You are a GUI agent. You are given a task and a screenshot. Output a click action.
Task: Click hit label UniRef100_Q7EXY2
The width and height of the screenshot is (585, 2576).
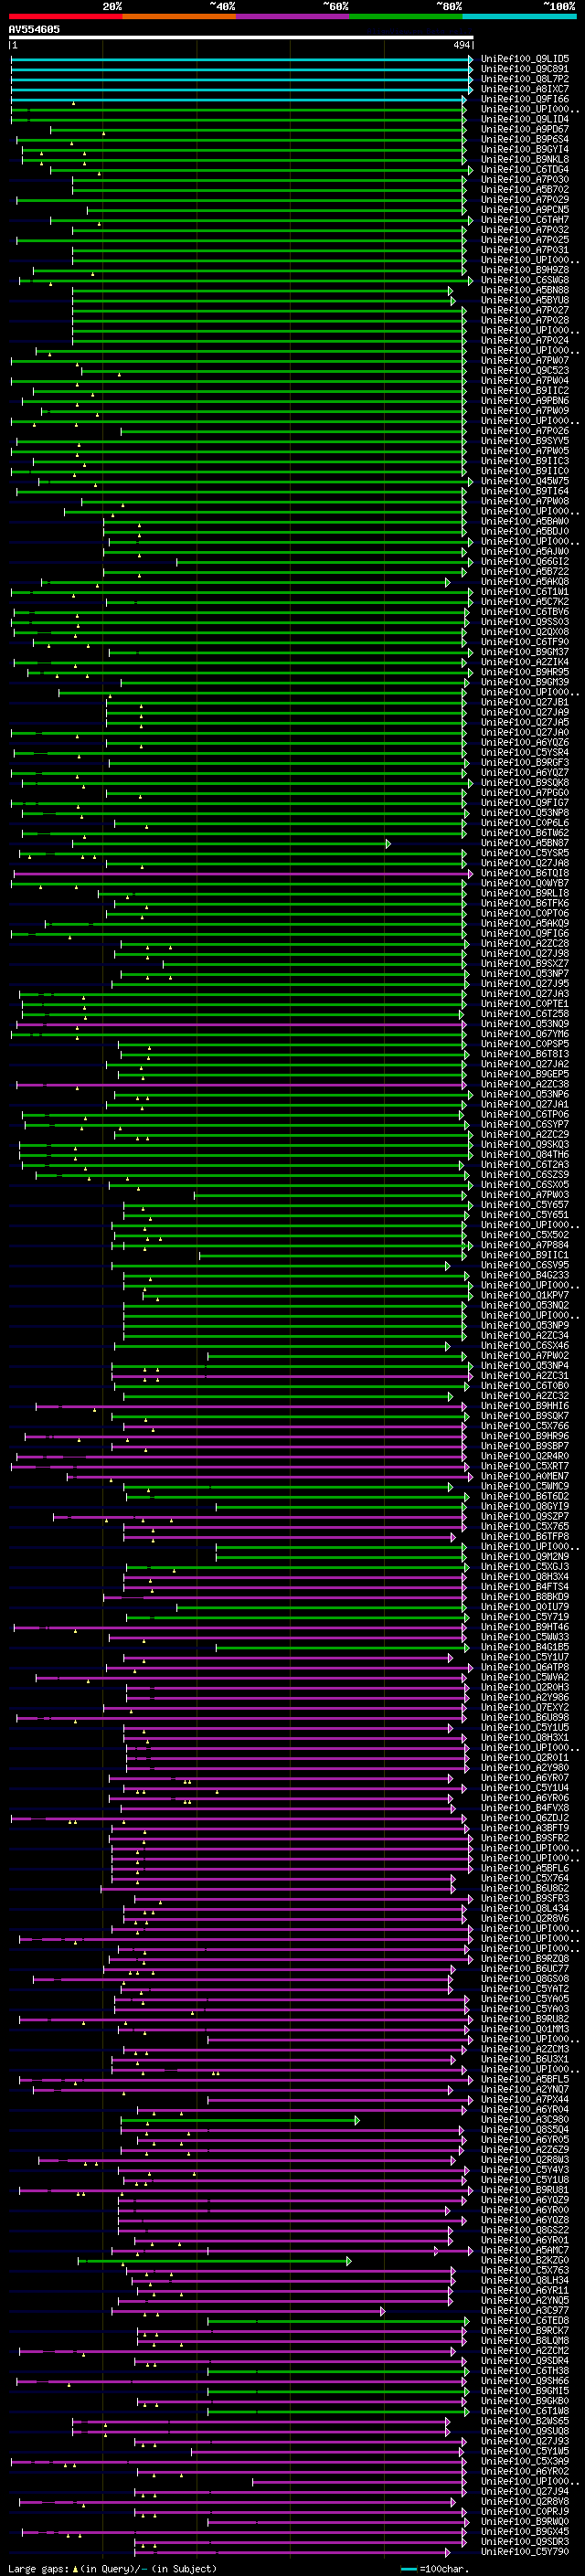coord(525,1707)
